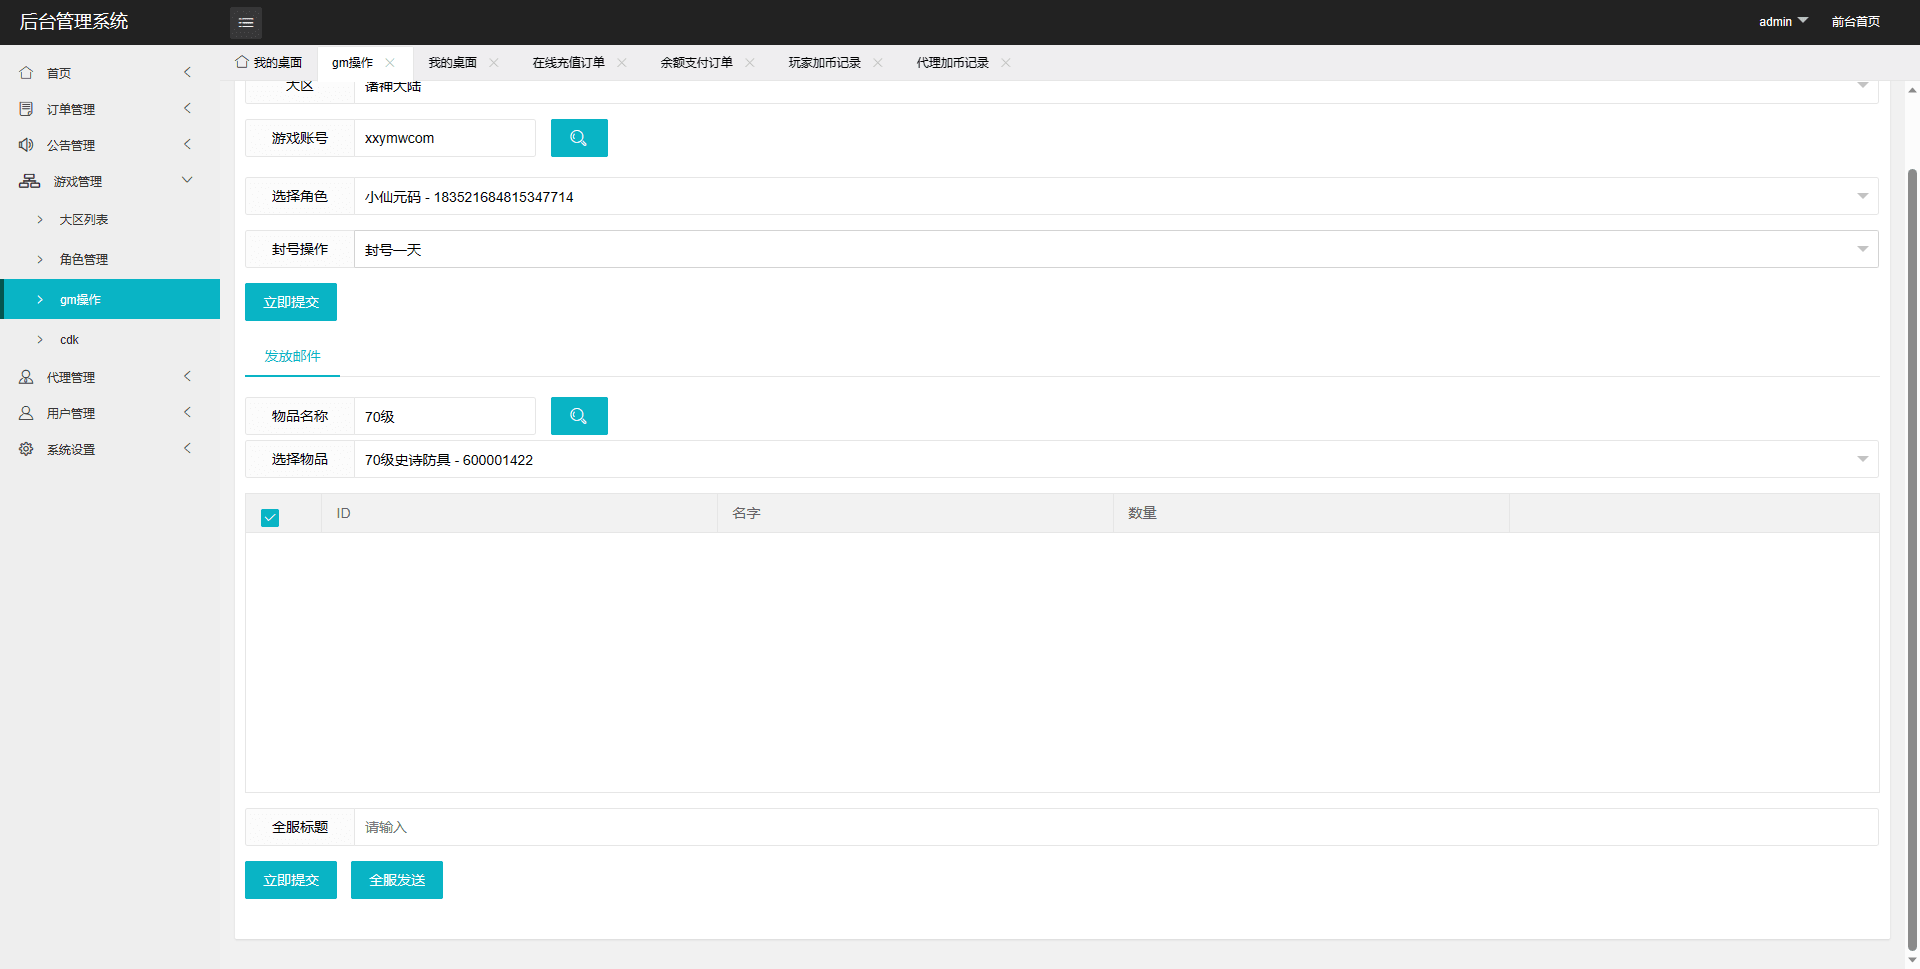Open cdk in the sidebar
The width and height of the screenshot is (1920, 969).
(69, 339)
